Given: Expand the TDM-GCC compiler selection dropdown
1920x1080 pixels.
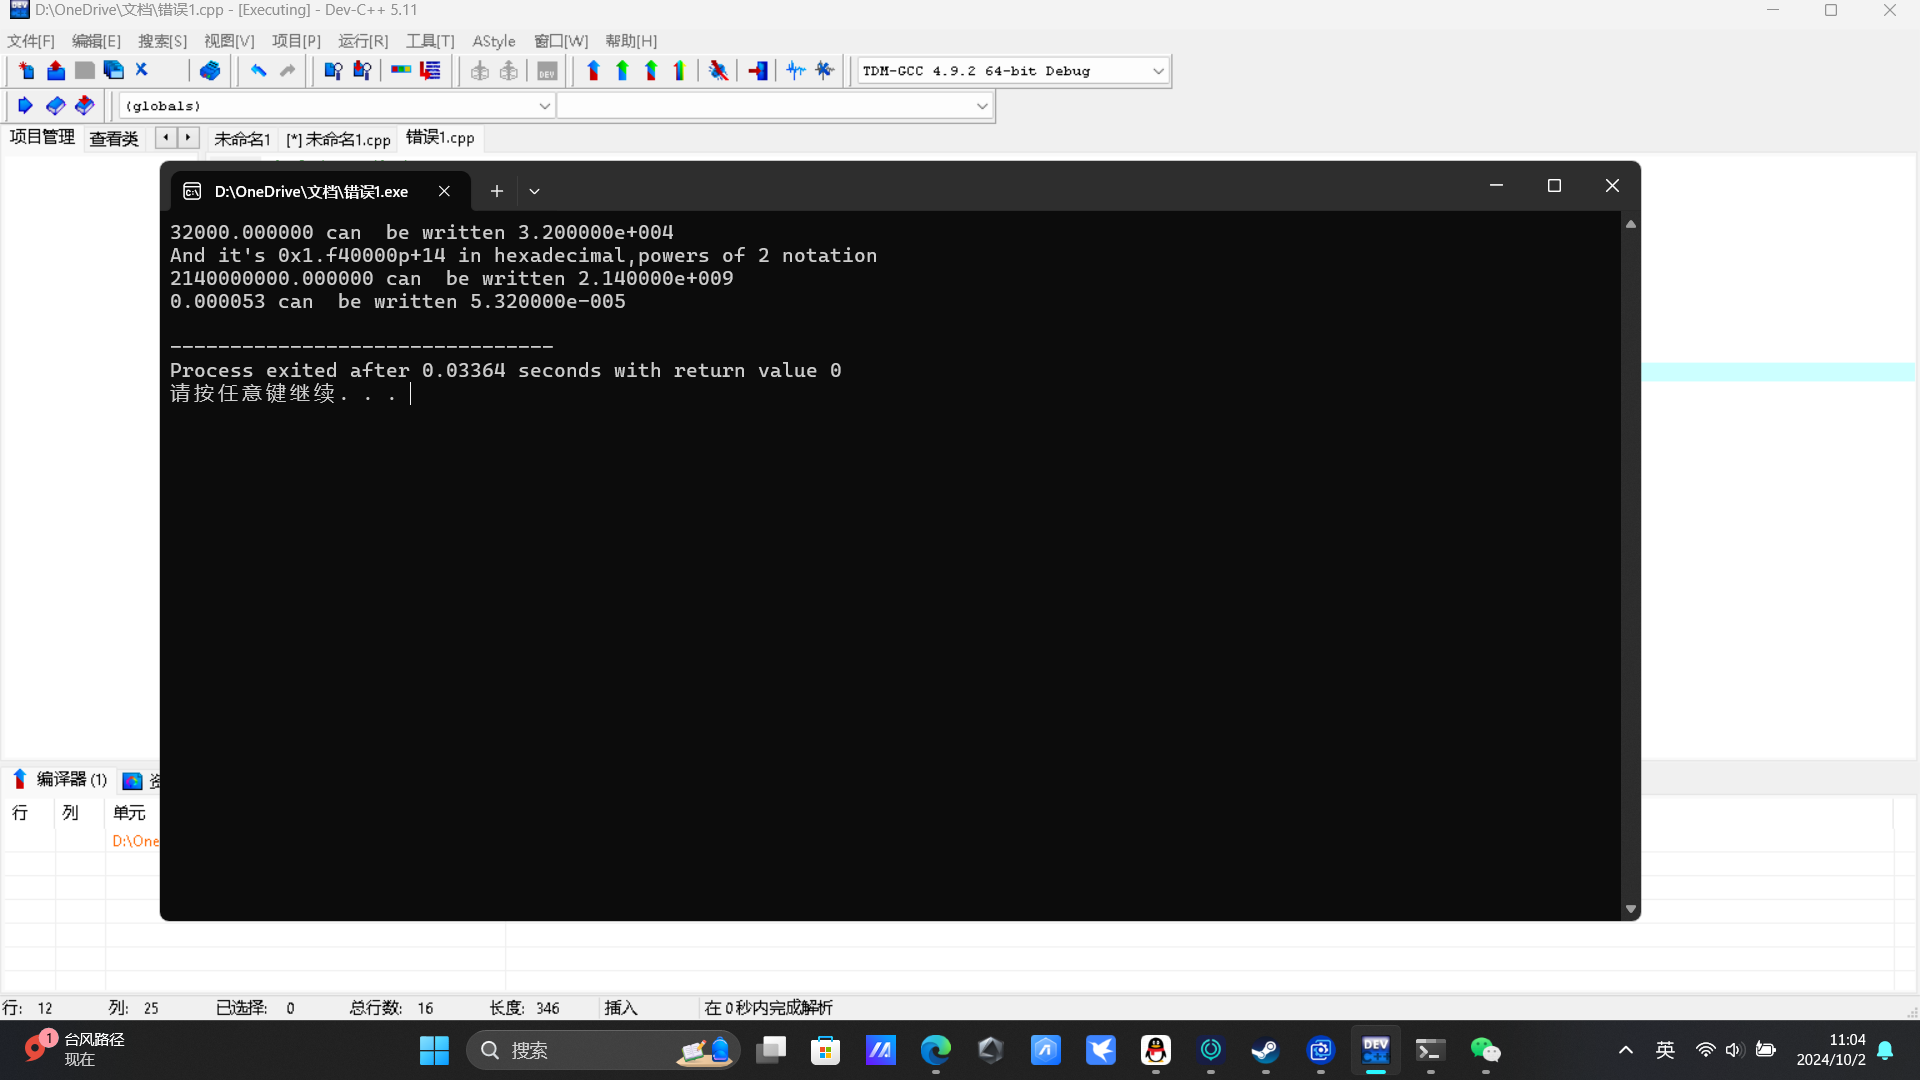Looking at the screenshot, I should pos(1158,71).
